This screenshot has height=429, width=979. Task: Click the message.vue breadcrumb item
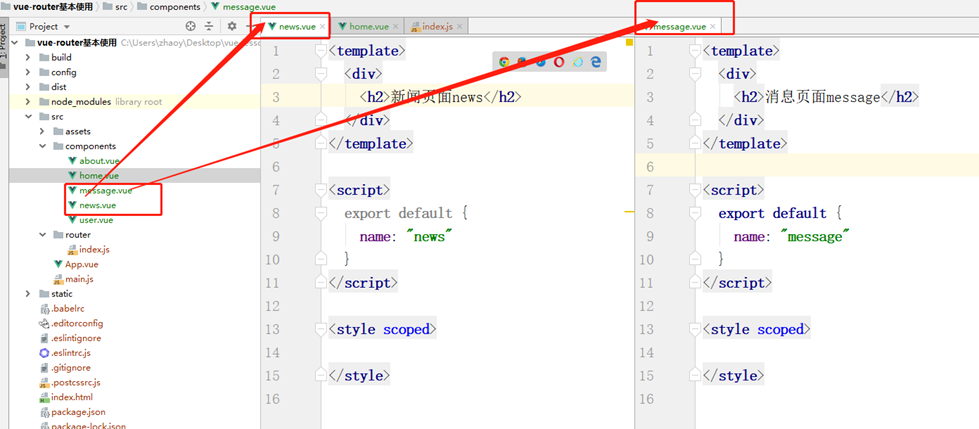(x=244, y=7)
